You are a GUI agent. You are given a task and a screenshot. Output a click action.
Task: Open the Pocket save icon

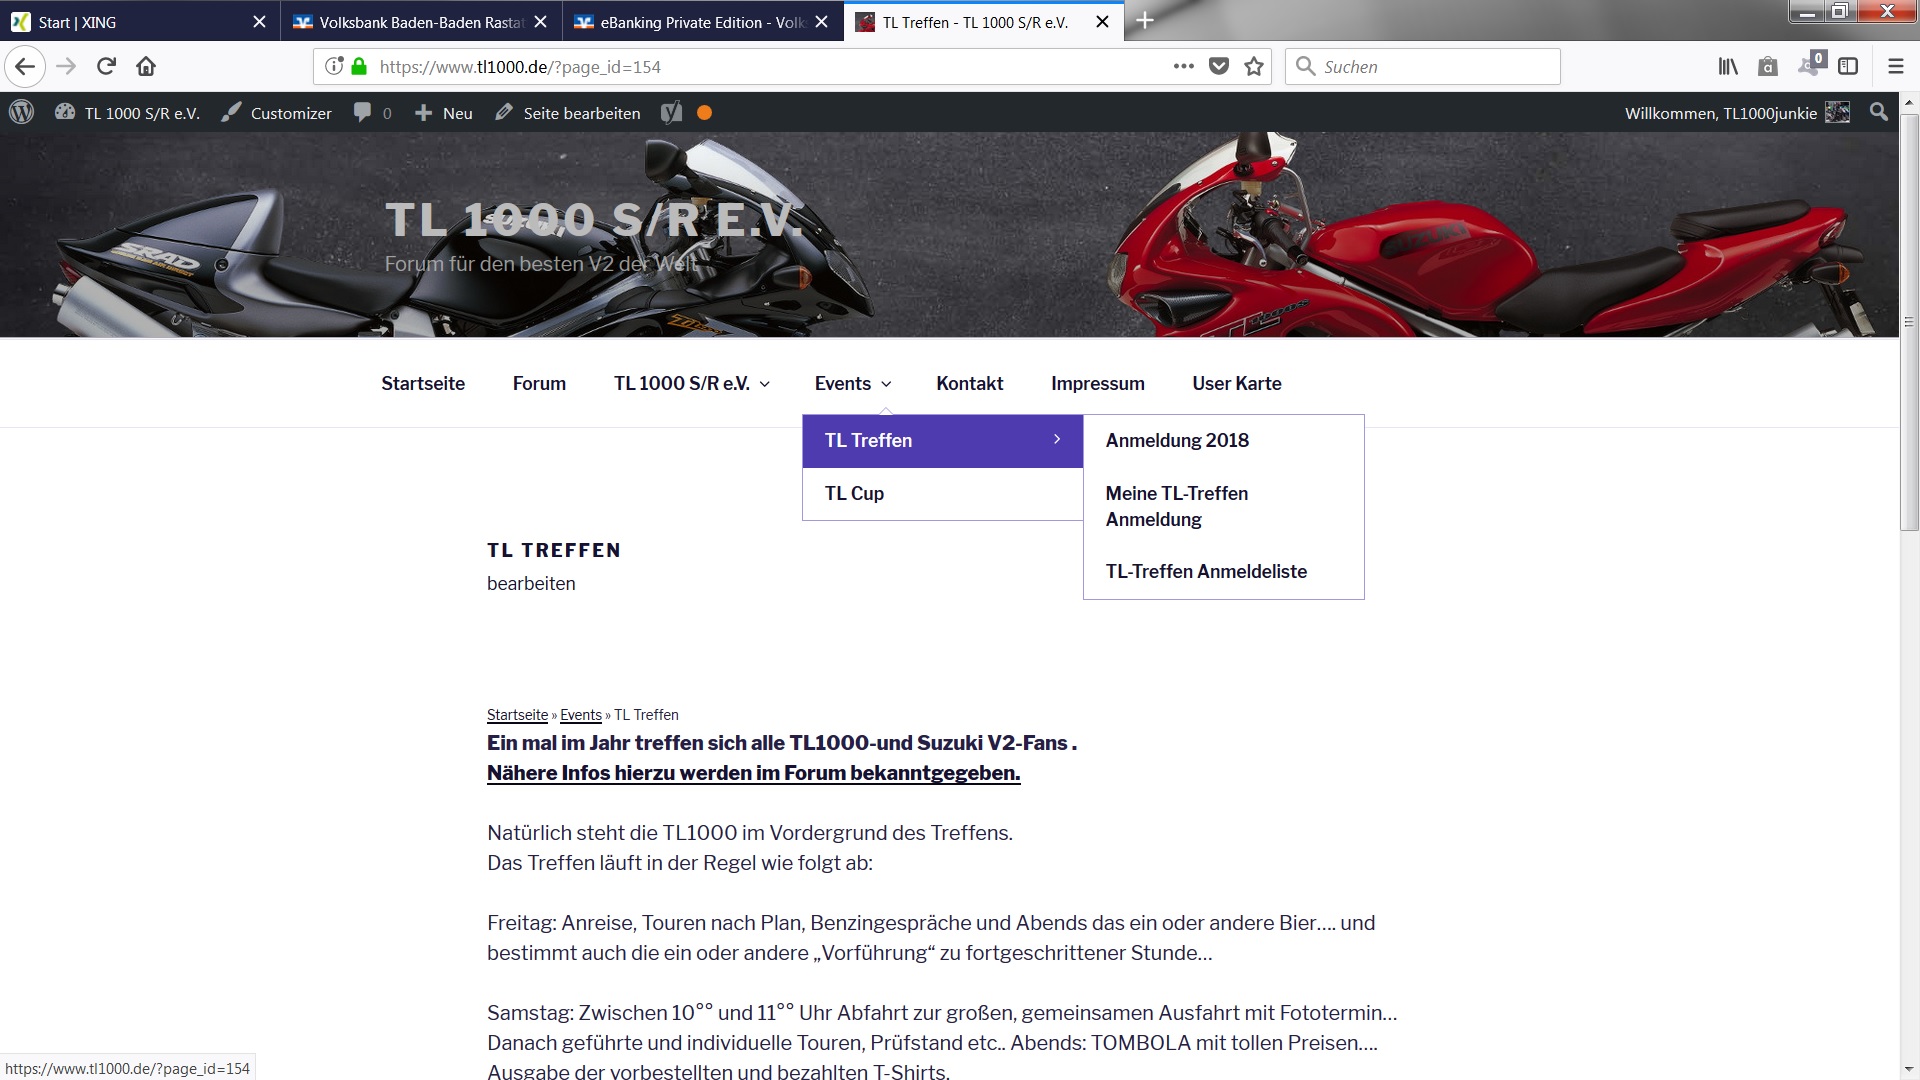[x=1218, y=67]
